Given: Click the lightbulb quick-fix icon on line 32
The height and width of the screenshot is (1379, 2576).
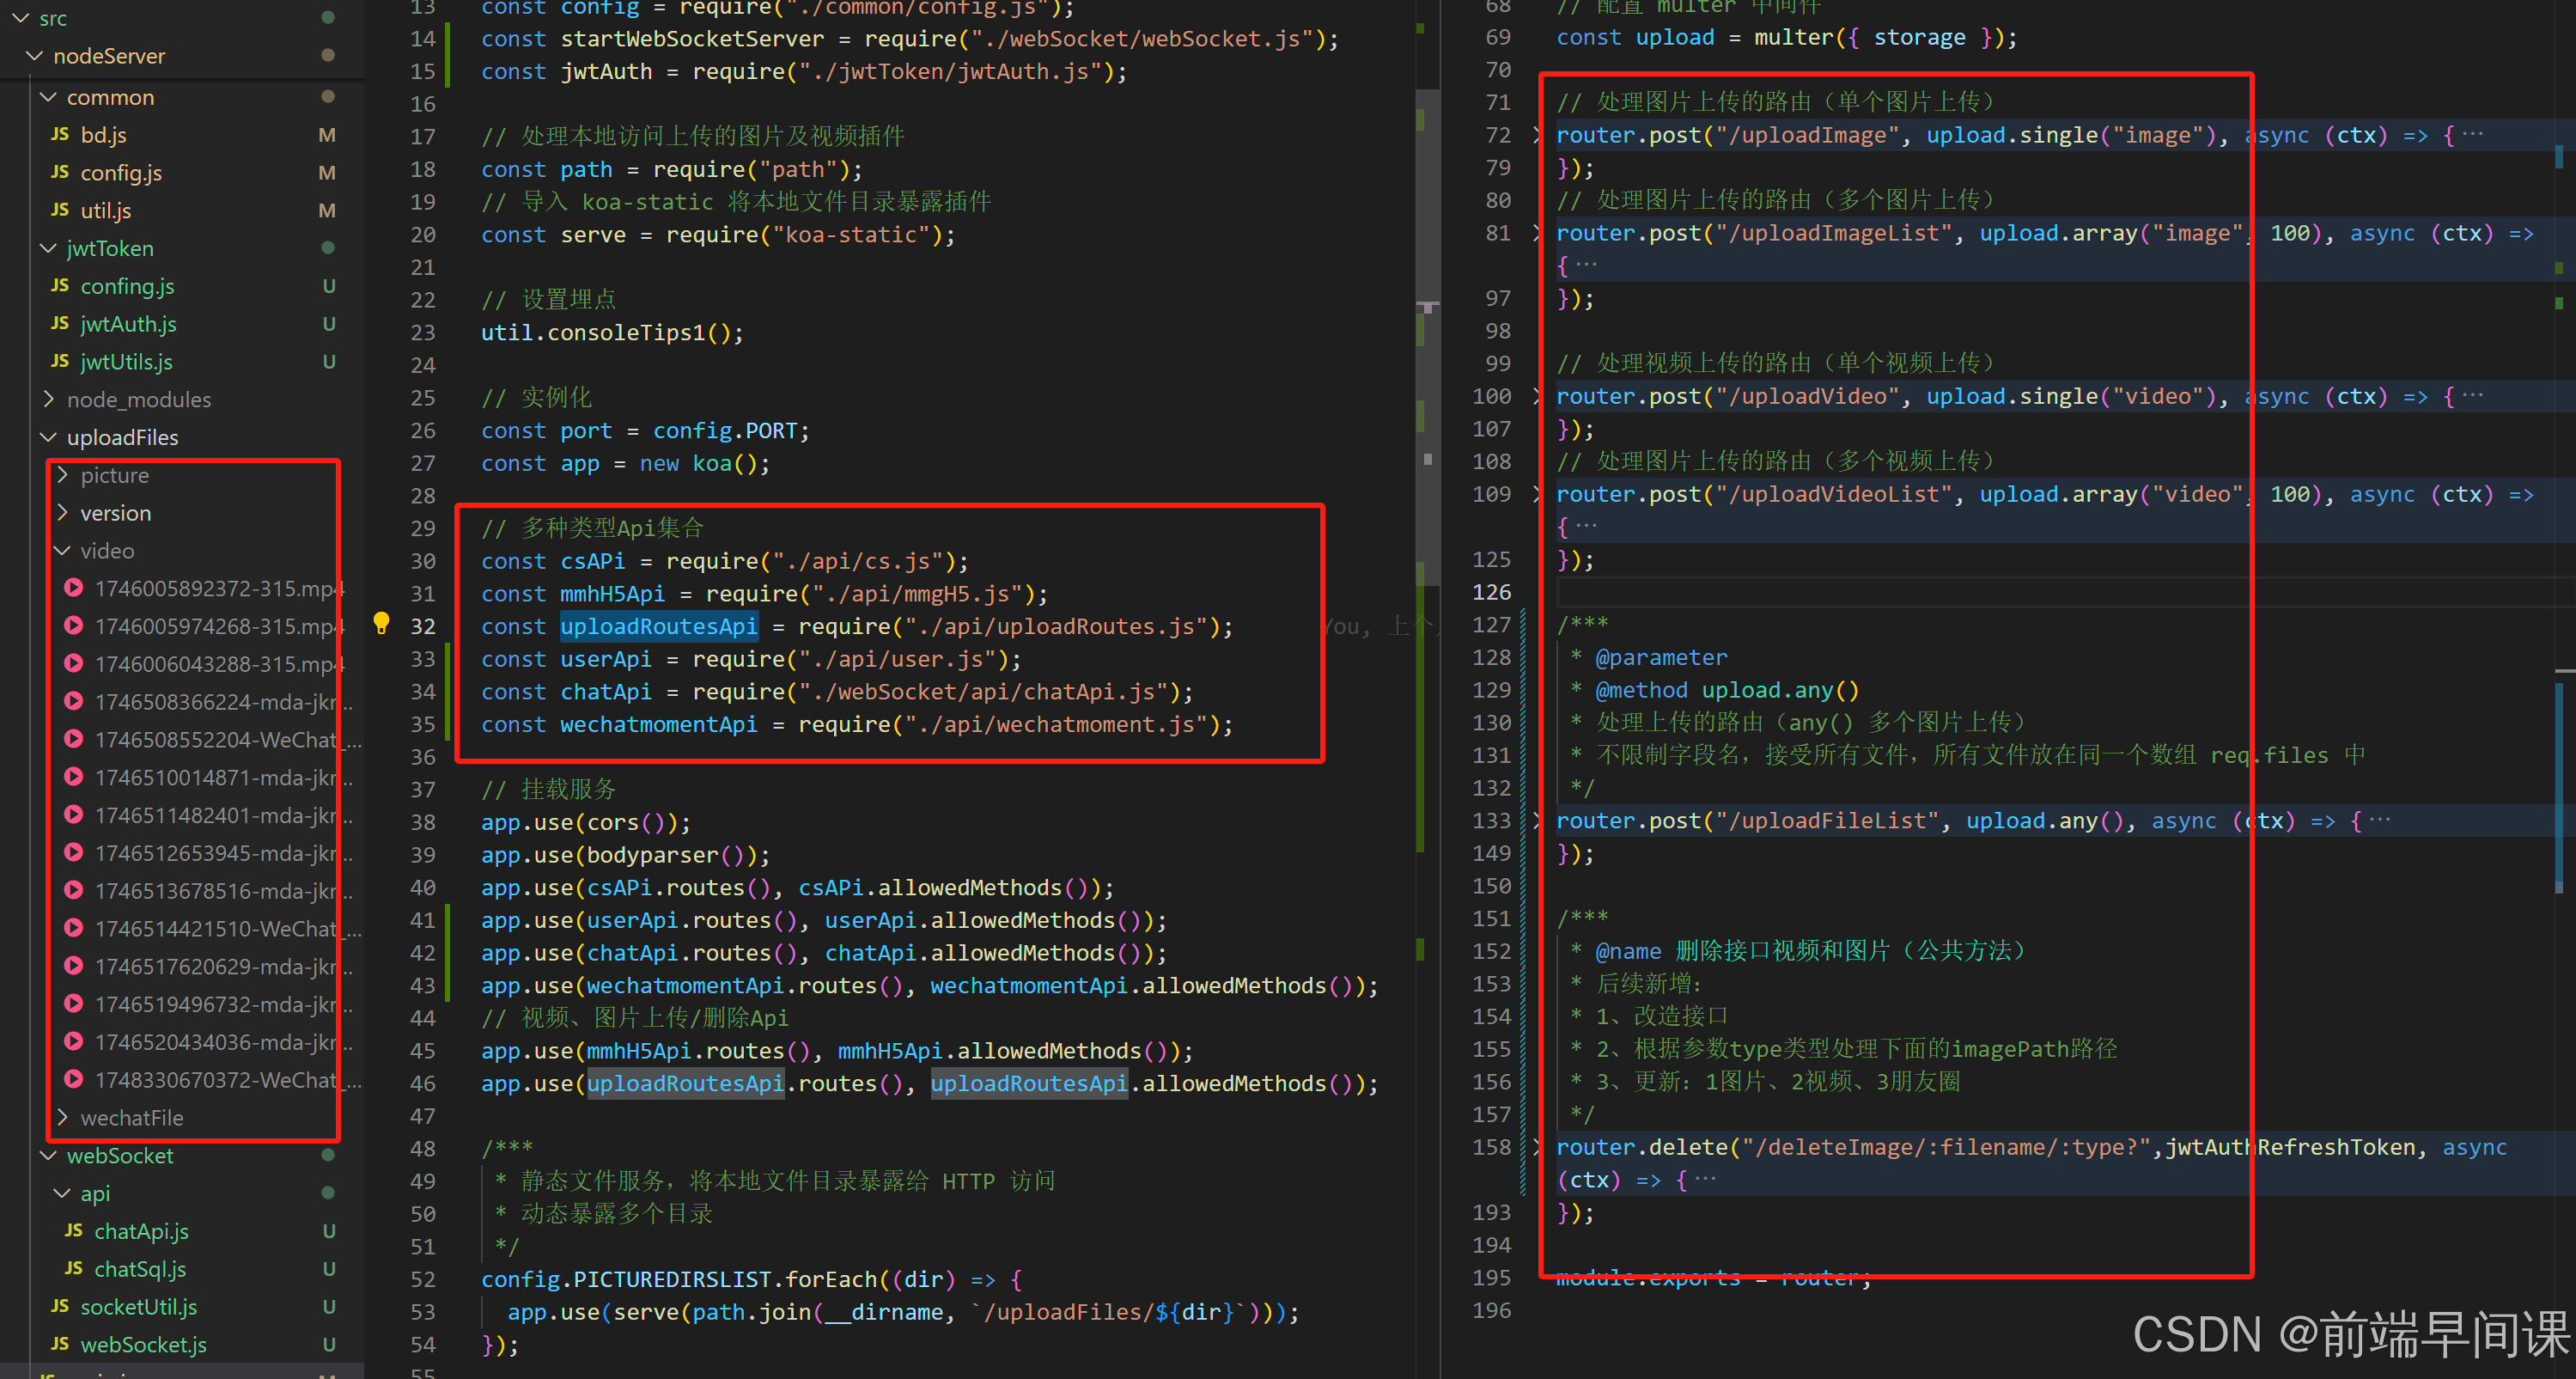Looking at the screenshot, I should (381, 624).
